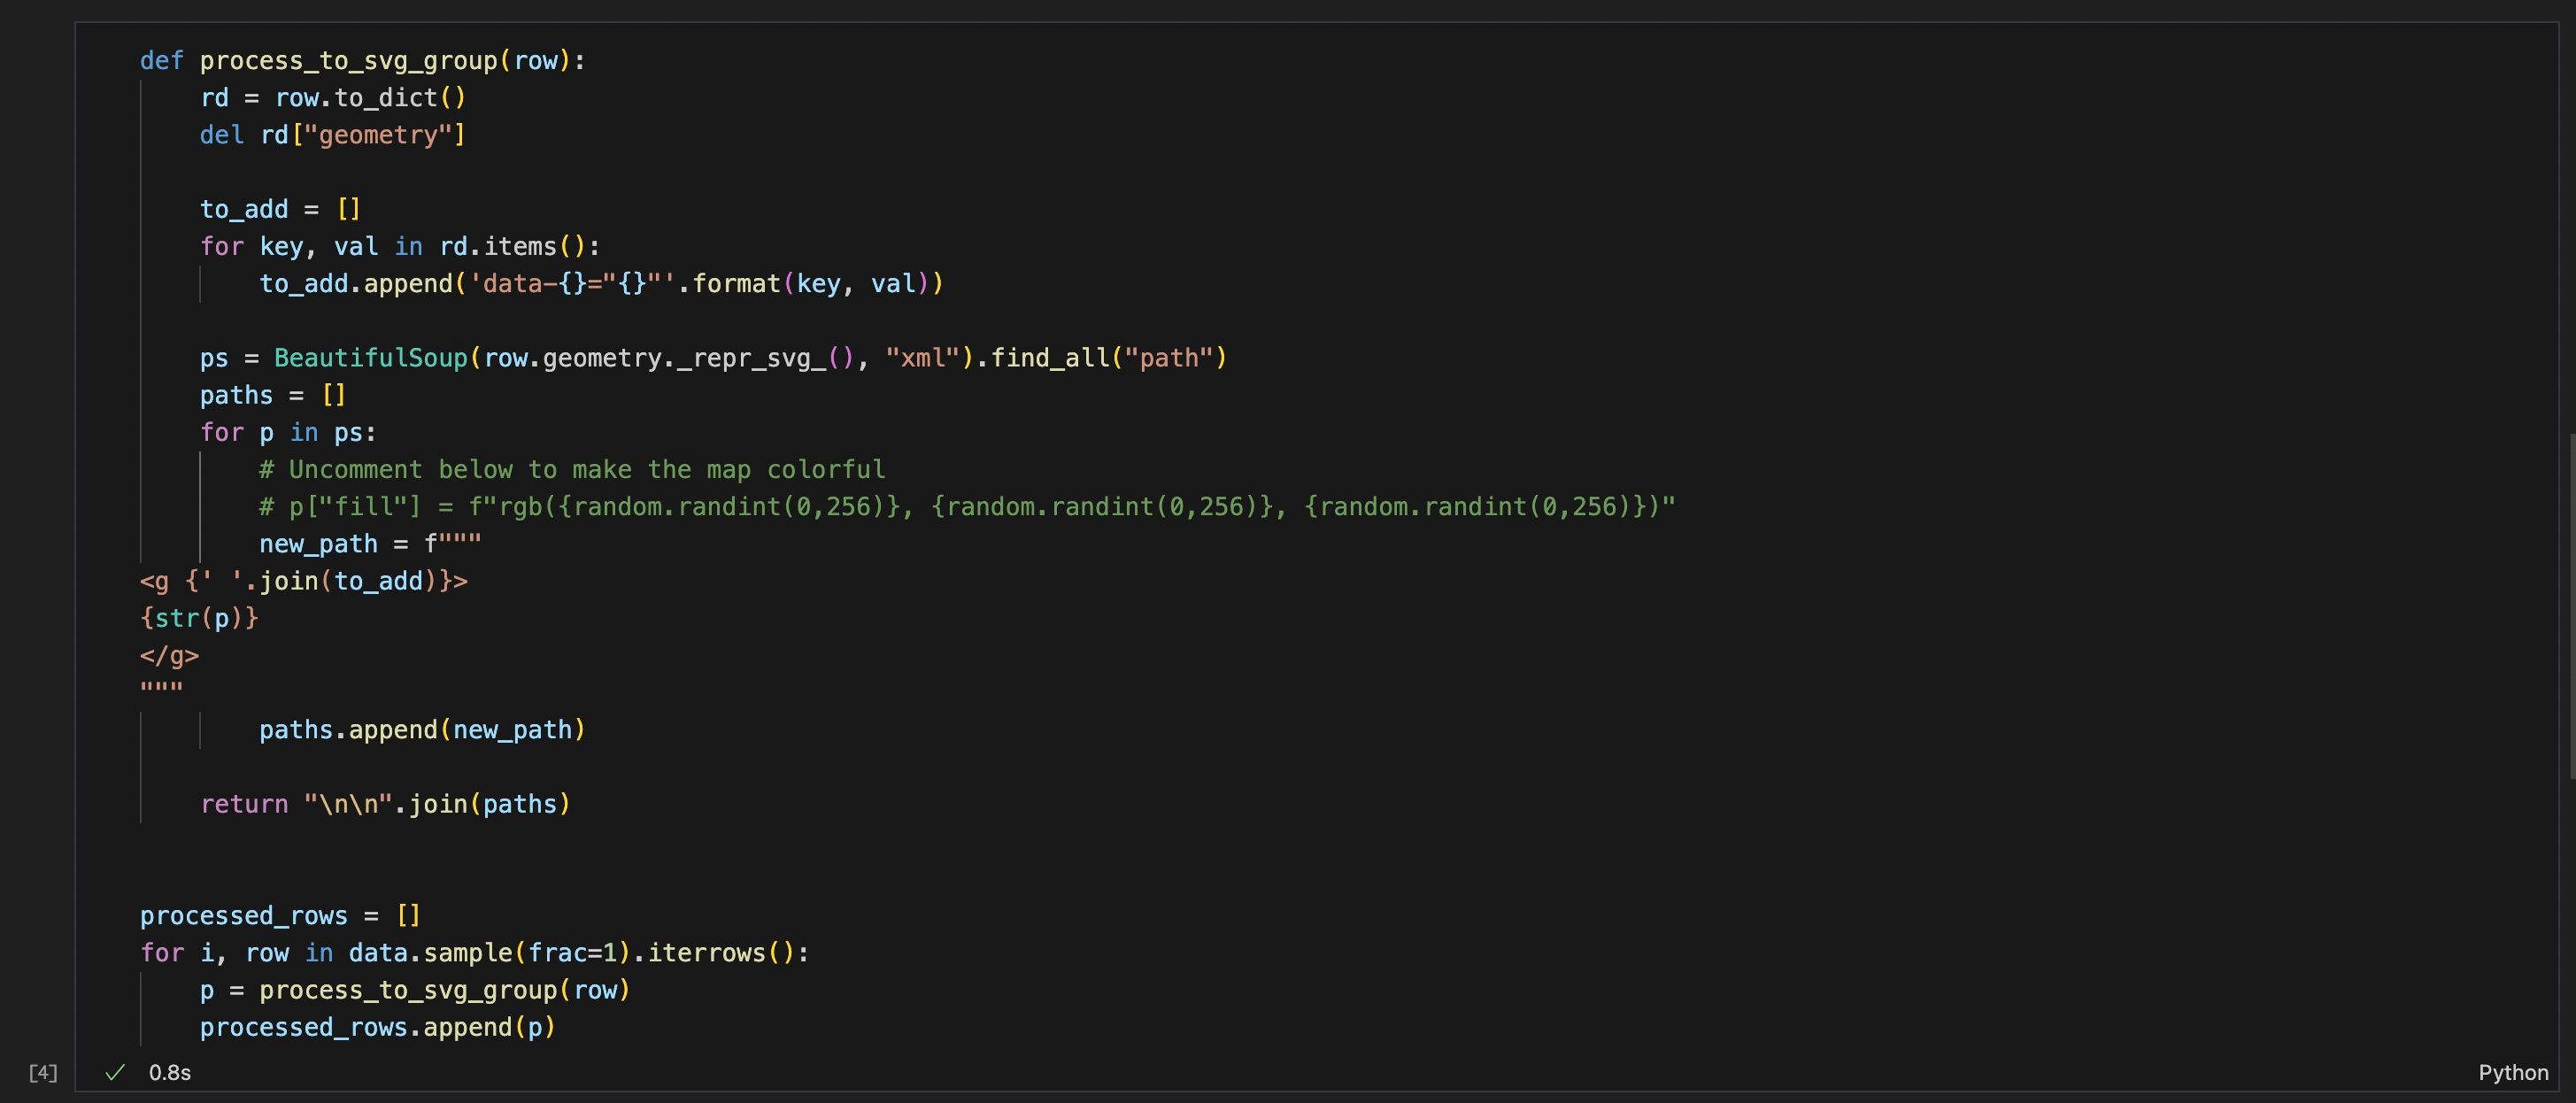The image size is (2576, 1103).
Task: Click the return keyword
Action: [x=244, y=804]
